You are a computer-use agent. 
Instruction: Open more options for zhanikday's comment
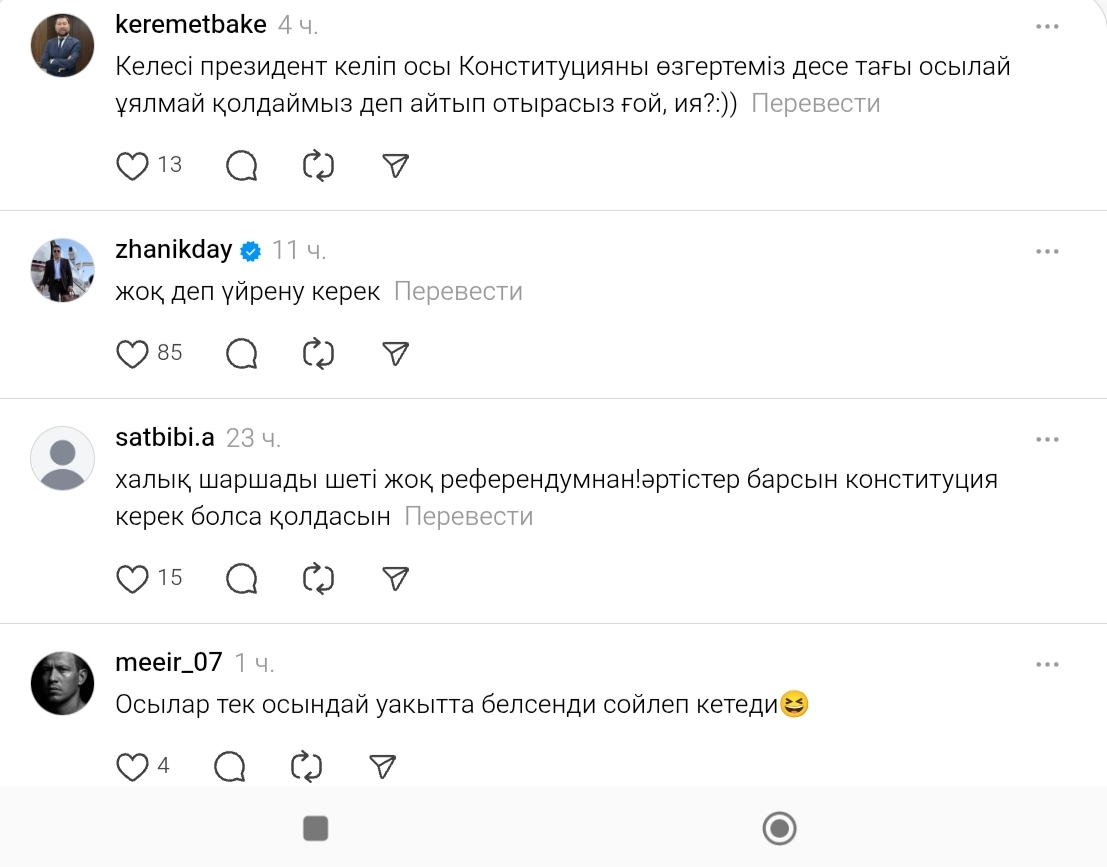pos(1047,252)
